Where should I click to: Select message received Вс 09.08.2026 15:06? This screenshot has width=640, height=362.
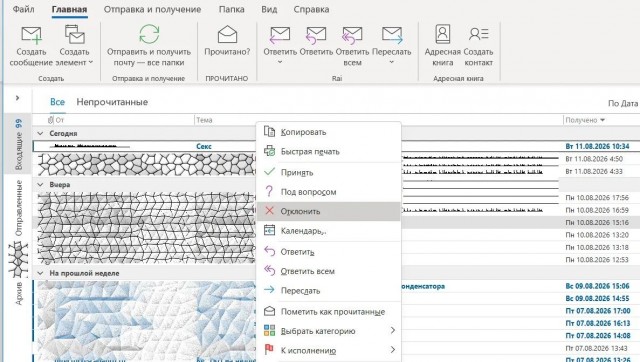coord(598,286)
